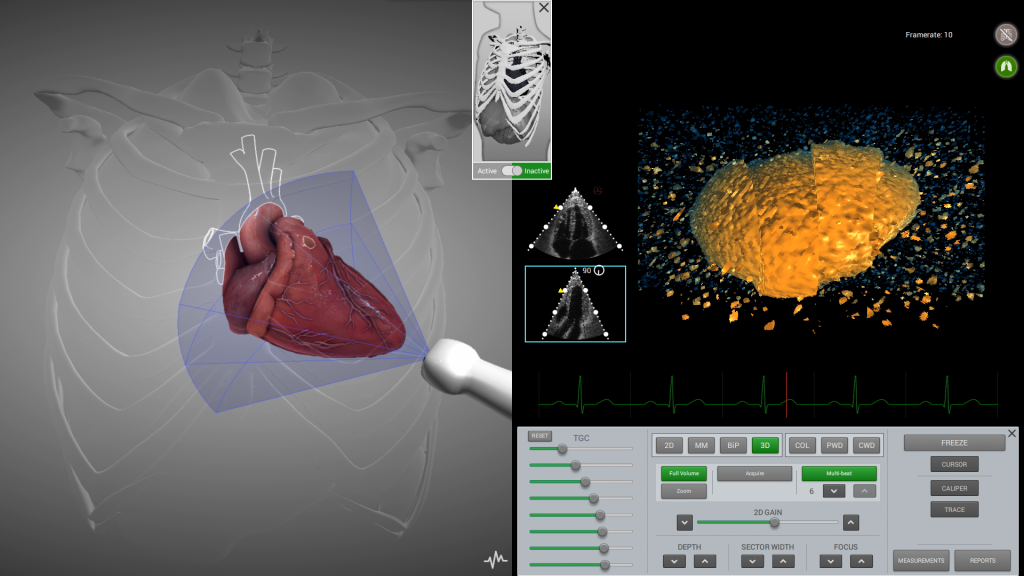Adjust the eighth TGC slider
This screenshot has width=1024, height=576.
pyautogui.click(x=605, y=564)
